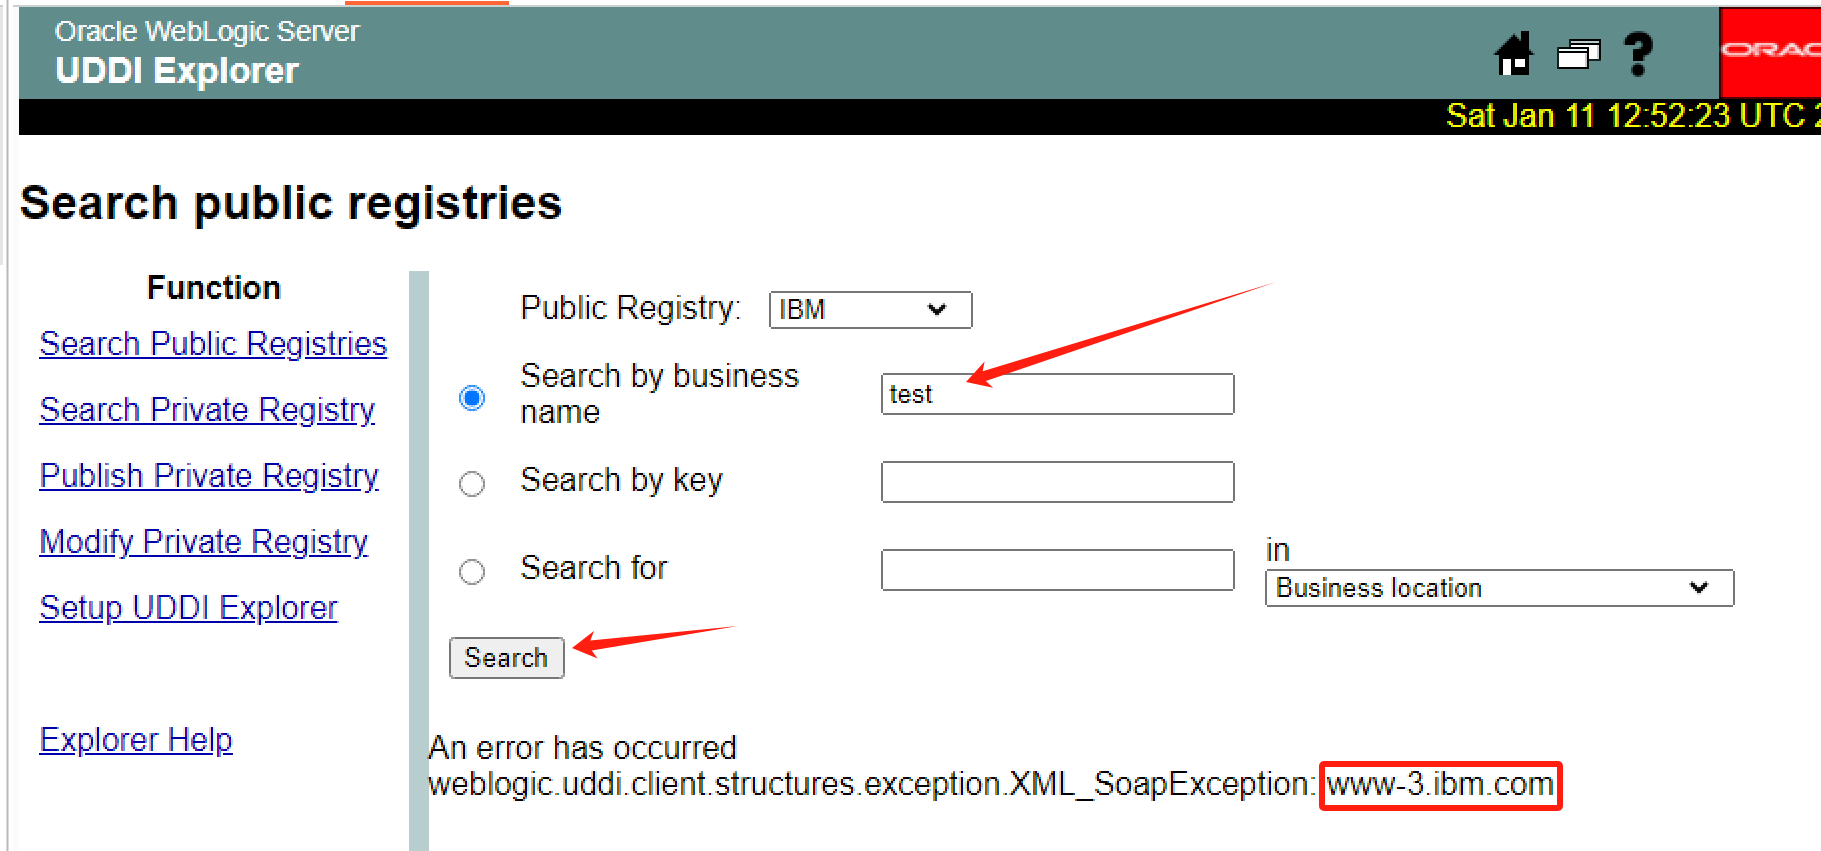Select the Search by key radio button
This screenshot has height=851, width=1821.
point(472,484)
